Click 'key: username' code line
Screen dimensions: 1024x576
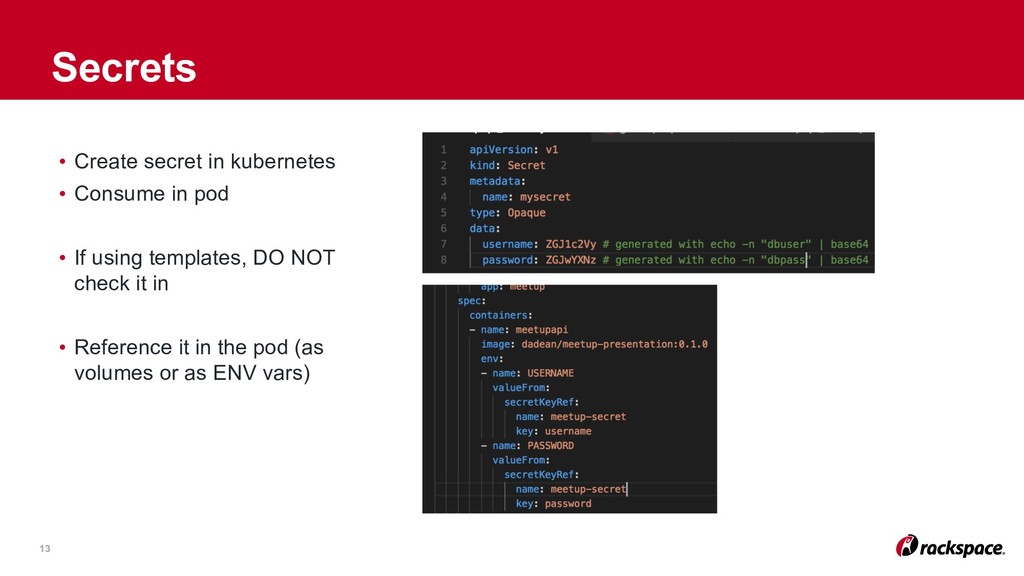(553, 431)
